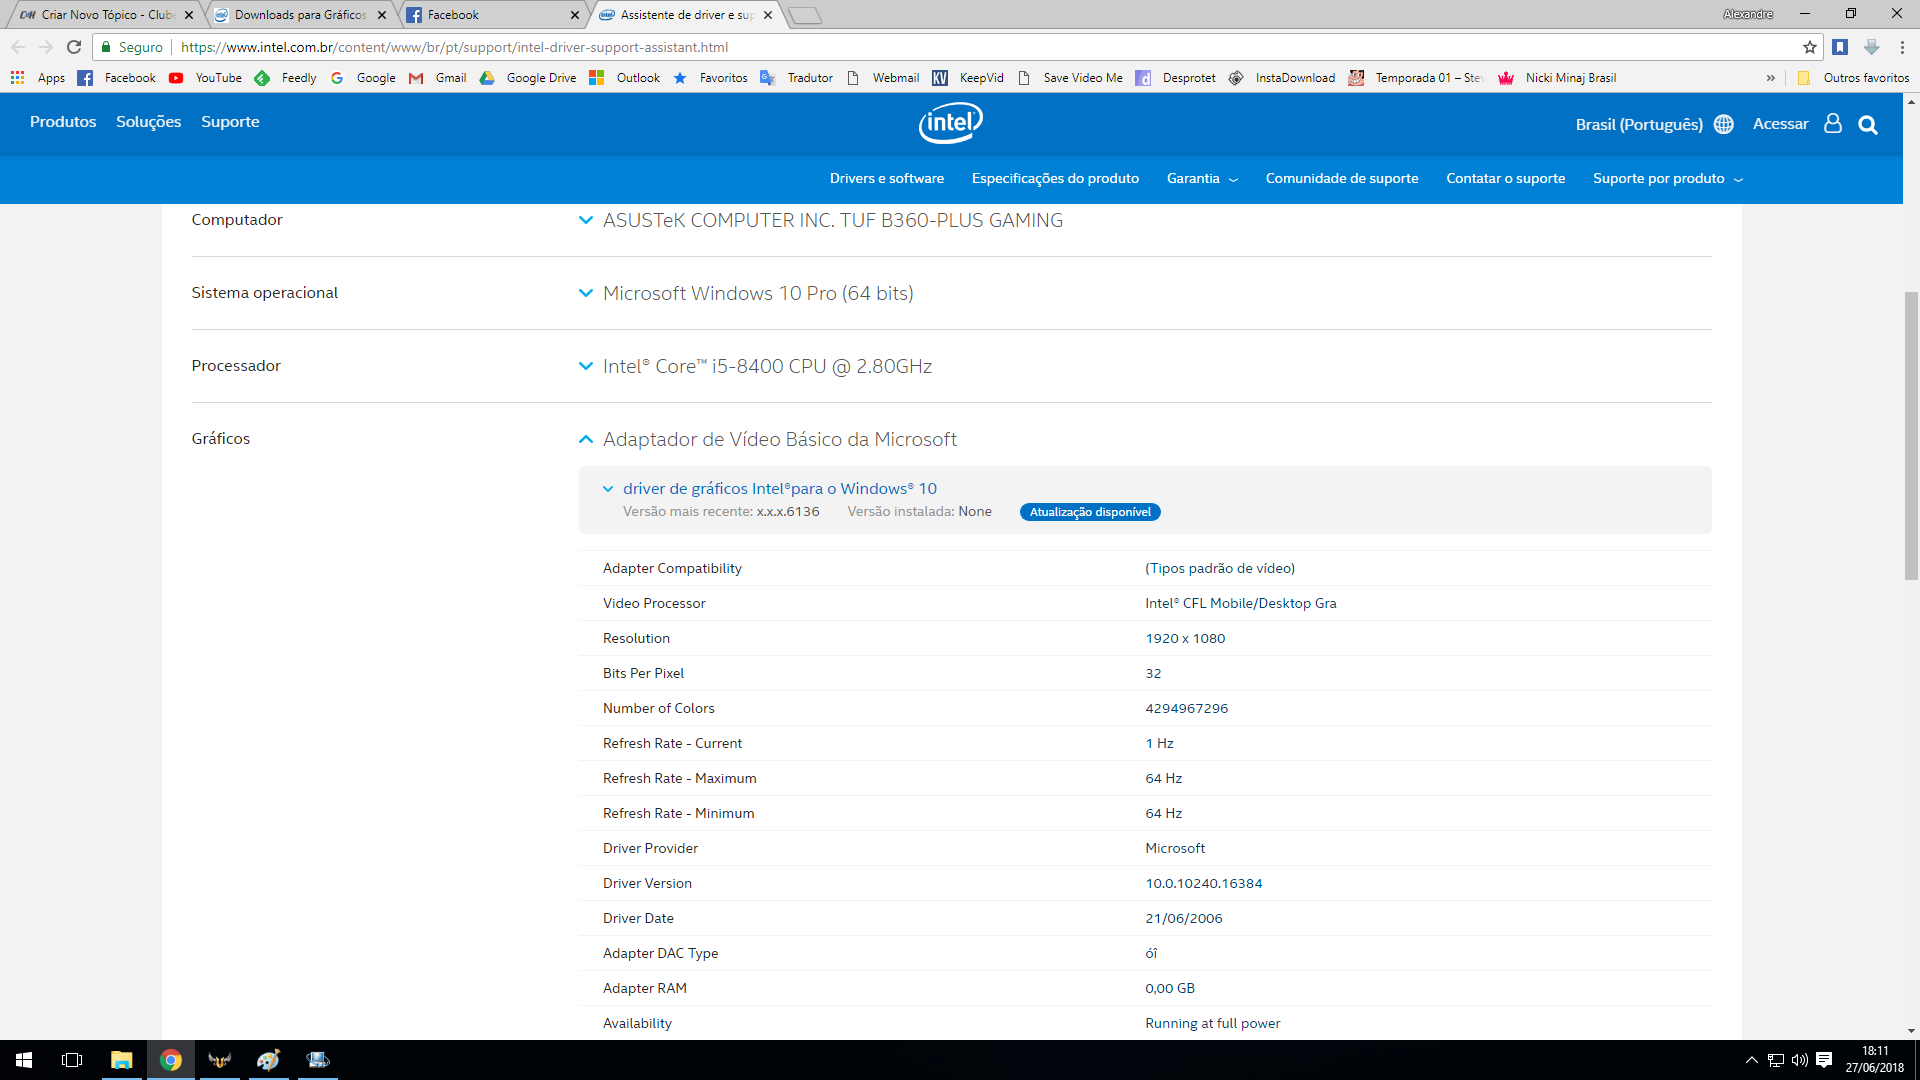The width and height of the screenshot is (1920, 1080).
Task: Open Facebook bookmark
Action: [117, 78]
